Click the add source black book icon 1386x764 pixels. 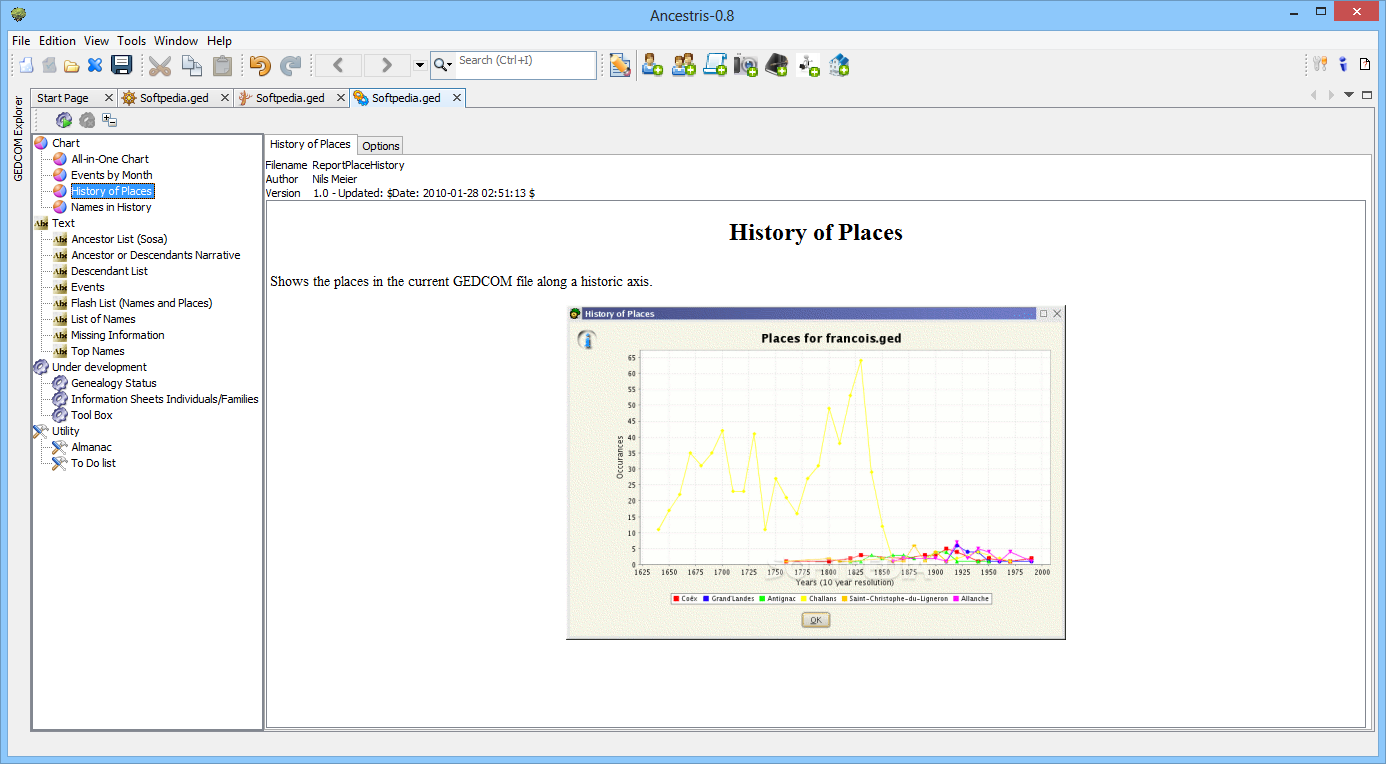777,66
